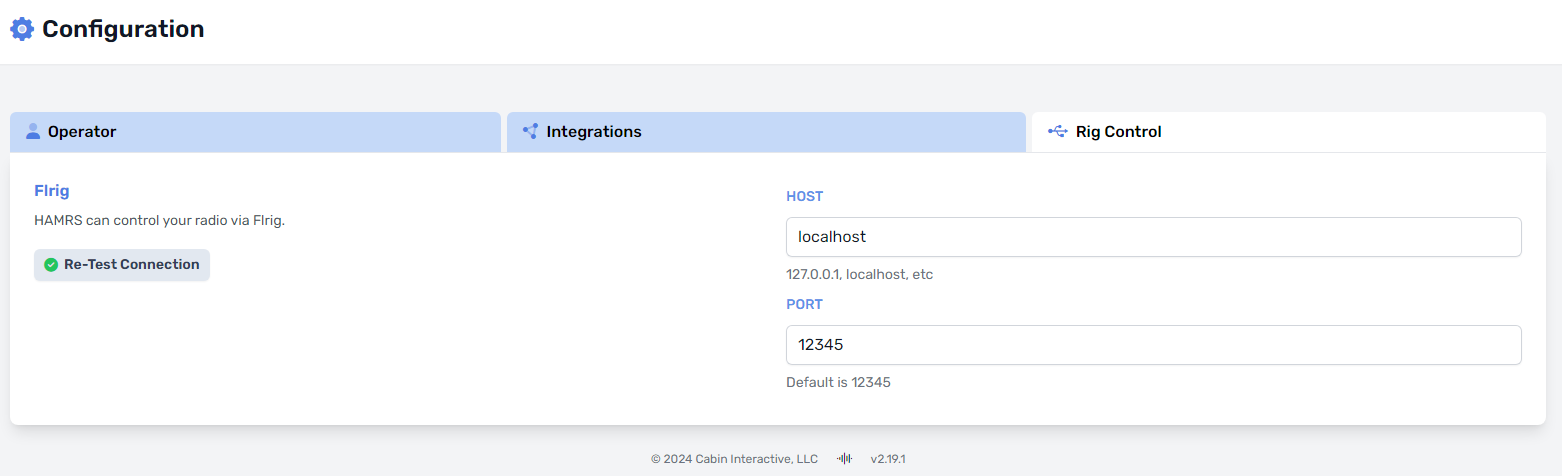Focus the Host input field containing localhost
Viewport: 1562px width, 476px height.
click(1153, 237)
